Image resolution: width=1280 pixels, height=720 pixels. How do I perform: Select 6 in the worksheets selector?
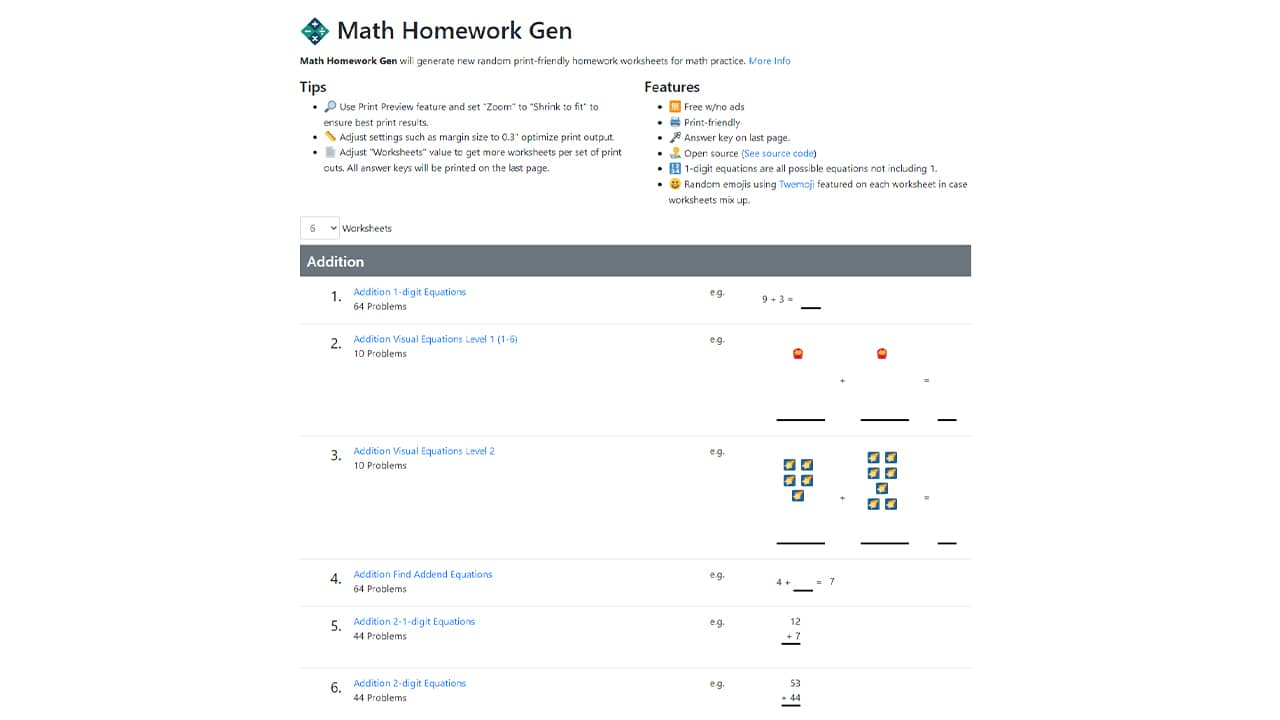click(319, 228)
